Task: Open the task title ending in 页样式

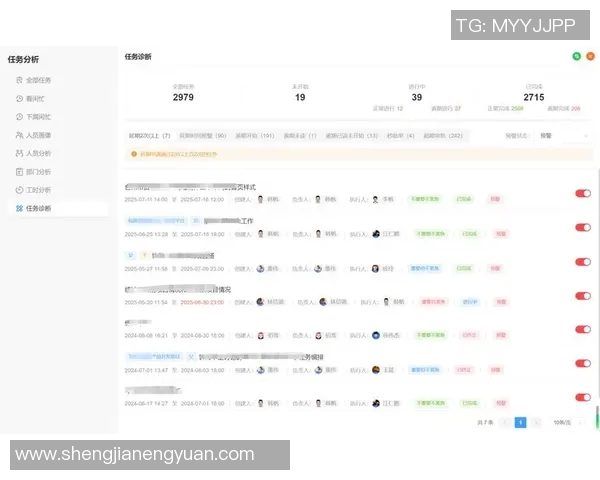Action: 190,187
